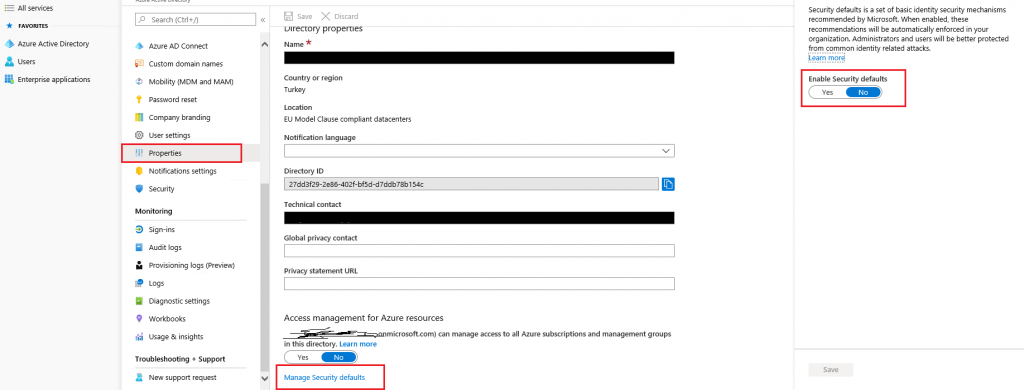1024x390 pixels.
Task: Click Learn more in Security defaults panel
Action: pyautogui.click(x=827, y=57)
